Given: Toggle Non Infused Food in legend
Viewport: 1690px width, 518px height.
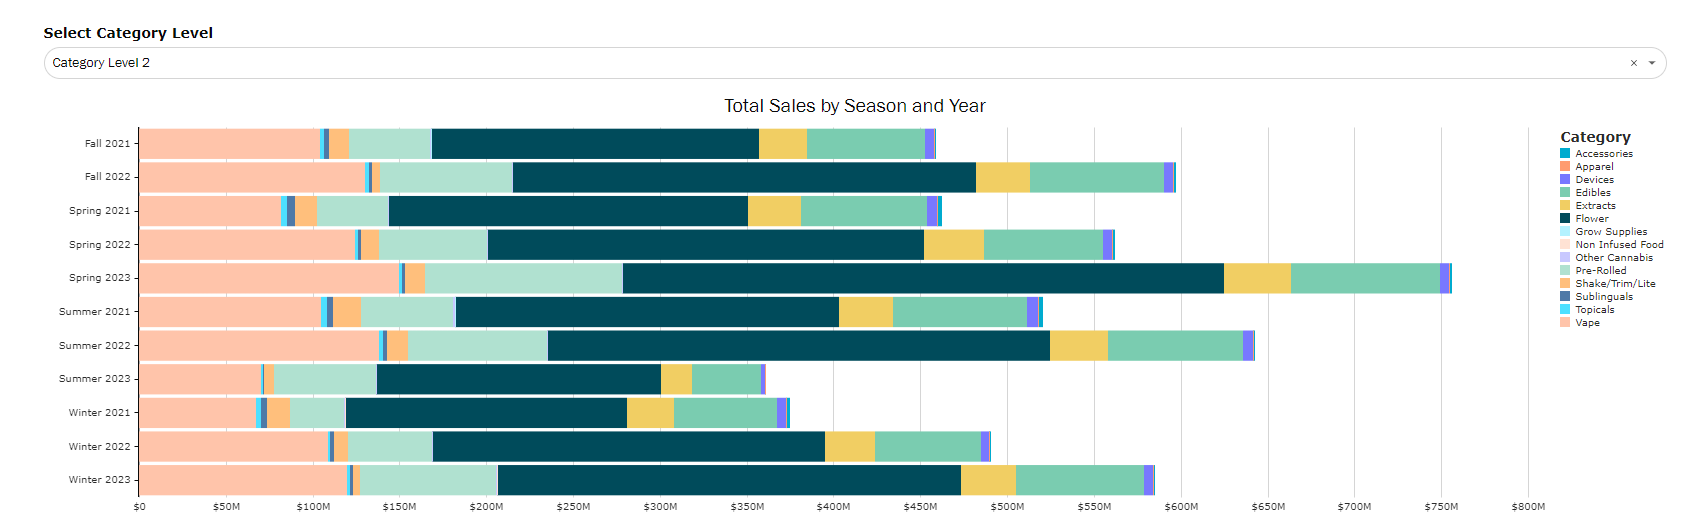Looking at the screenshot, I should pyautogui.click(x=1619, y=245).
